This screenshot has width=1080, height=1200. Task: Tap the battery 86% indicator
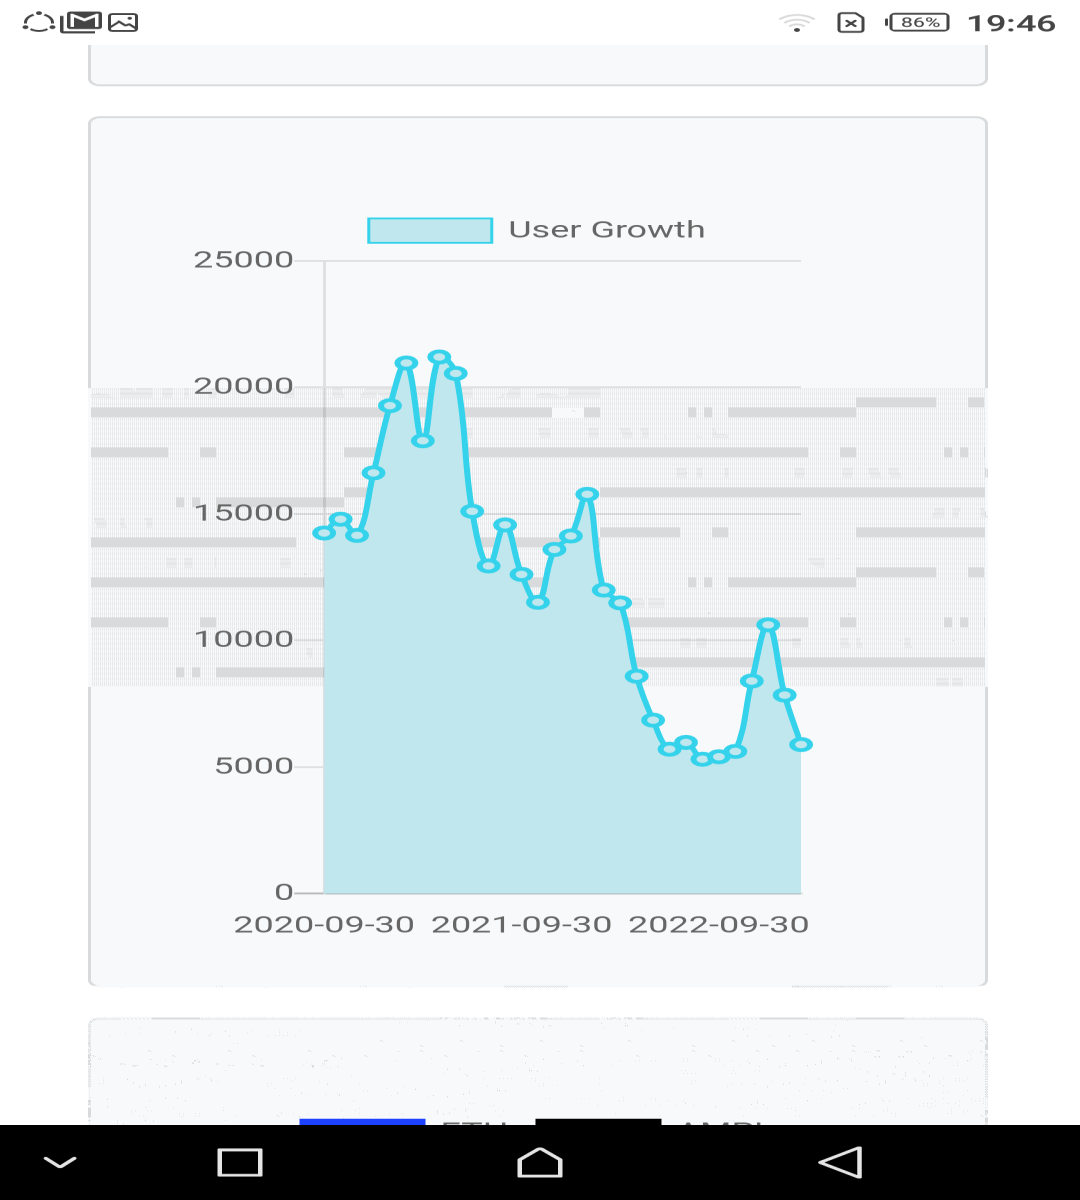click(x=918, y=22)
